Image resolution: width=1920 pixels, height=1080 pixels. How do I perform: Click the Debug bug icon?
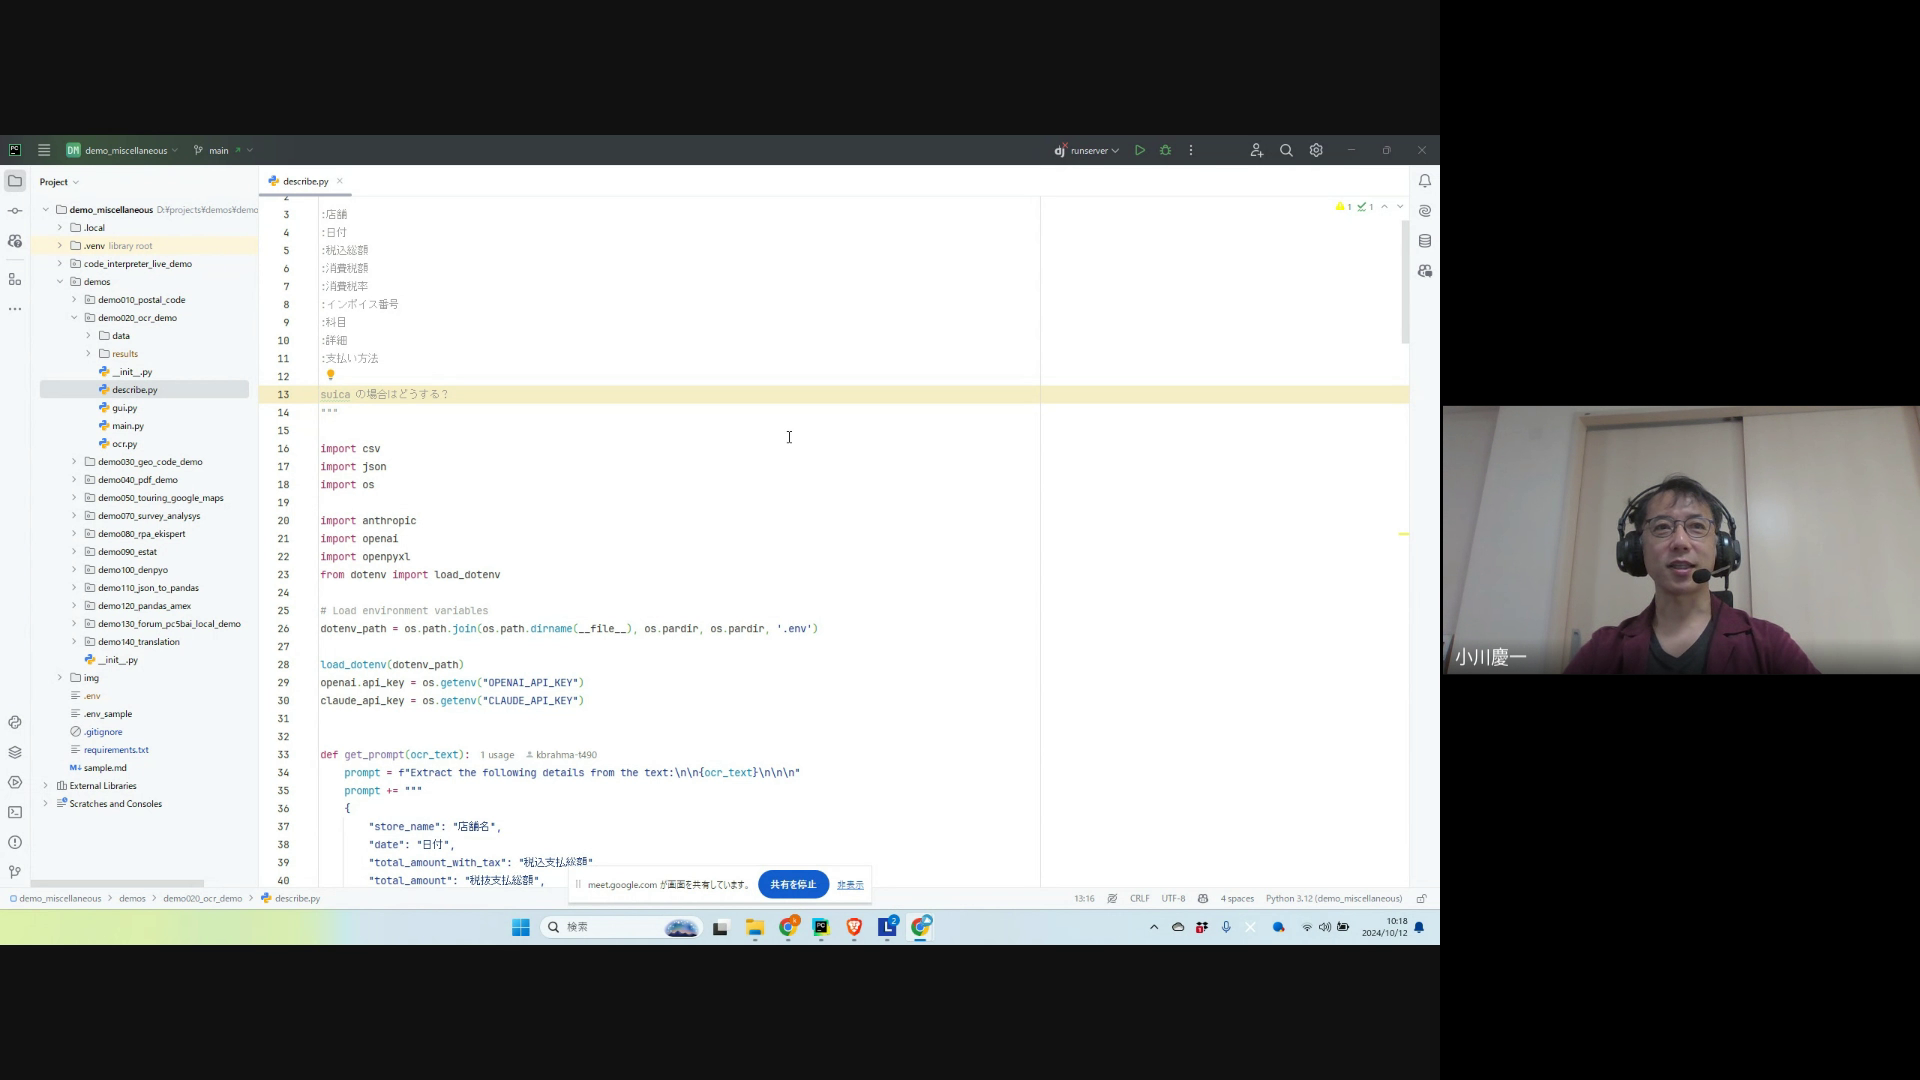click(1165, 150)
